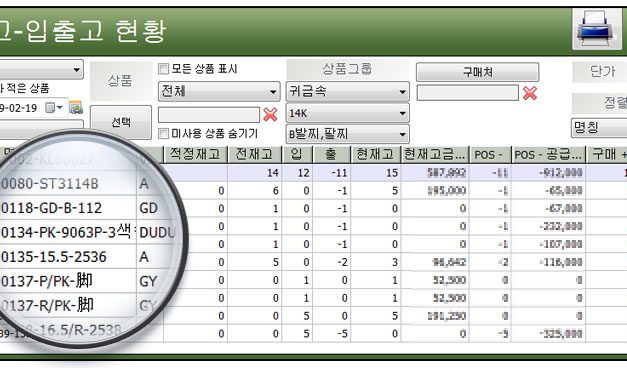627x368 pixels.
Task: Click the total 전재고 value 14
Action: pos(273,173)
